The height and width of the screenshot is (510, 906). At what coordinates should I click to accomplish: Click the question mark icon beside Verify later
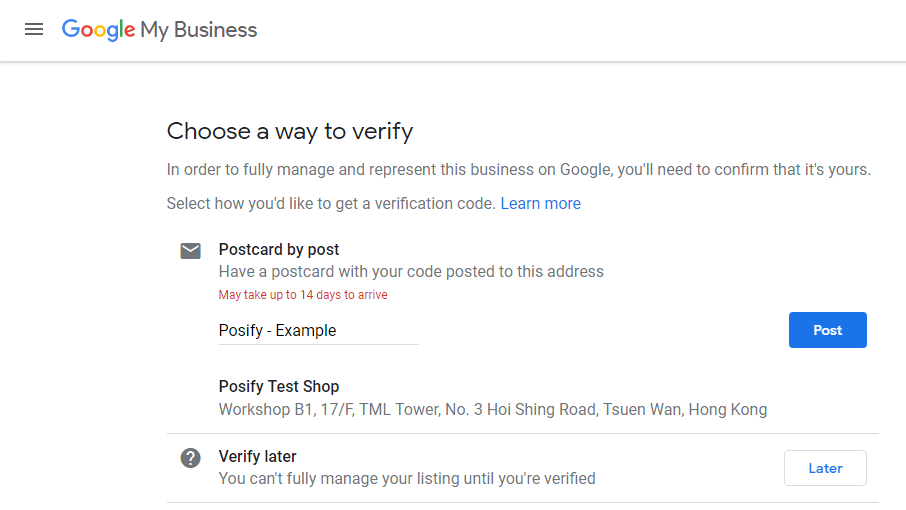(x=190, y=458)
